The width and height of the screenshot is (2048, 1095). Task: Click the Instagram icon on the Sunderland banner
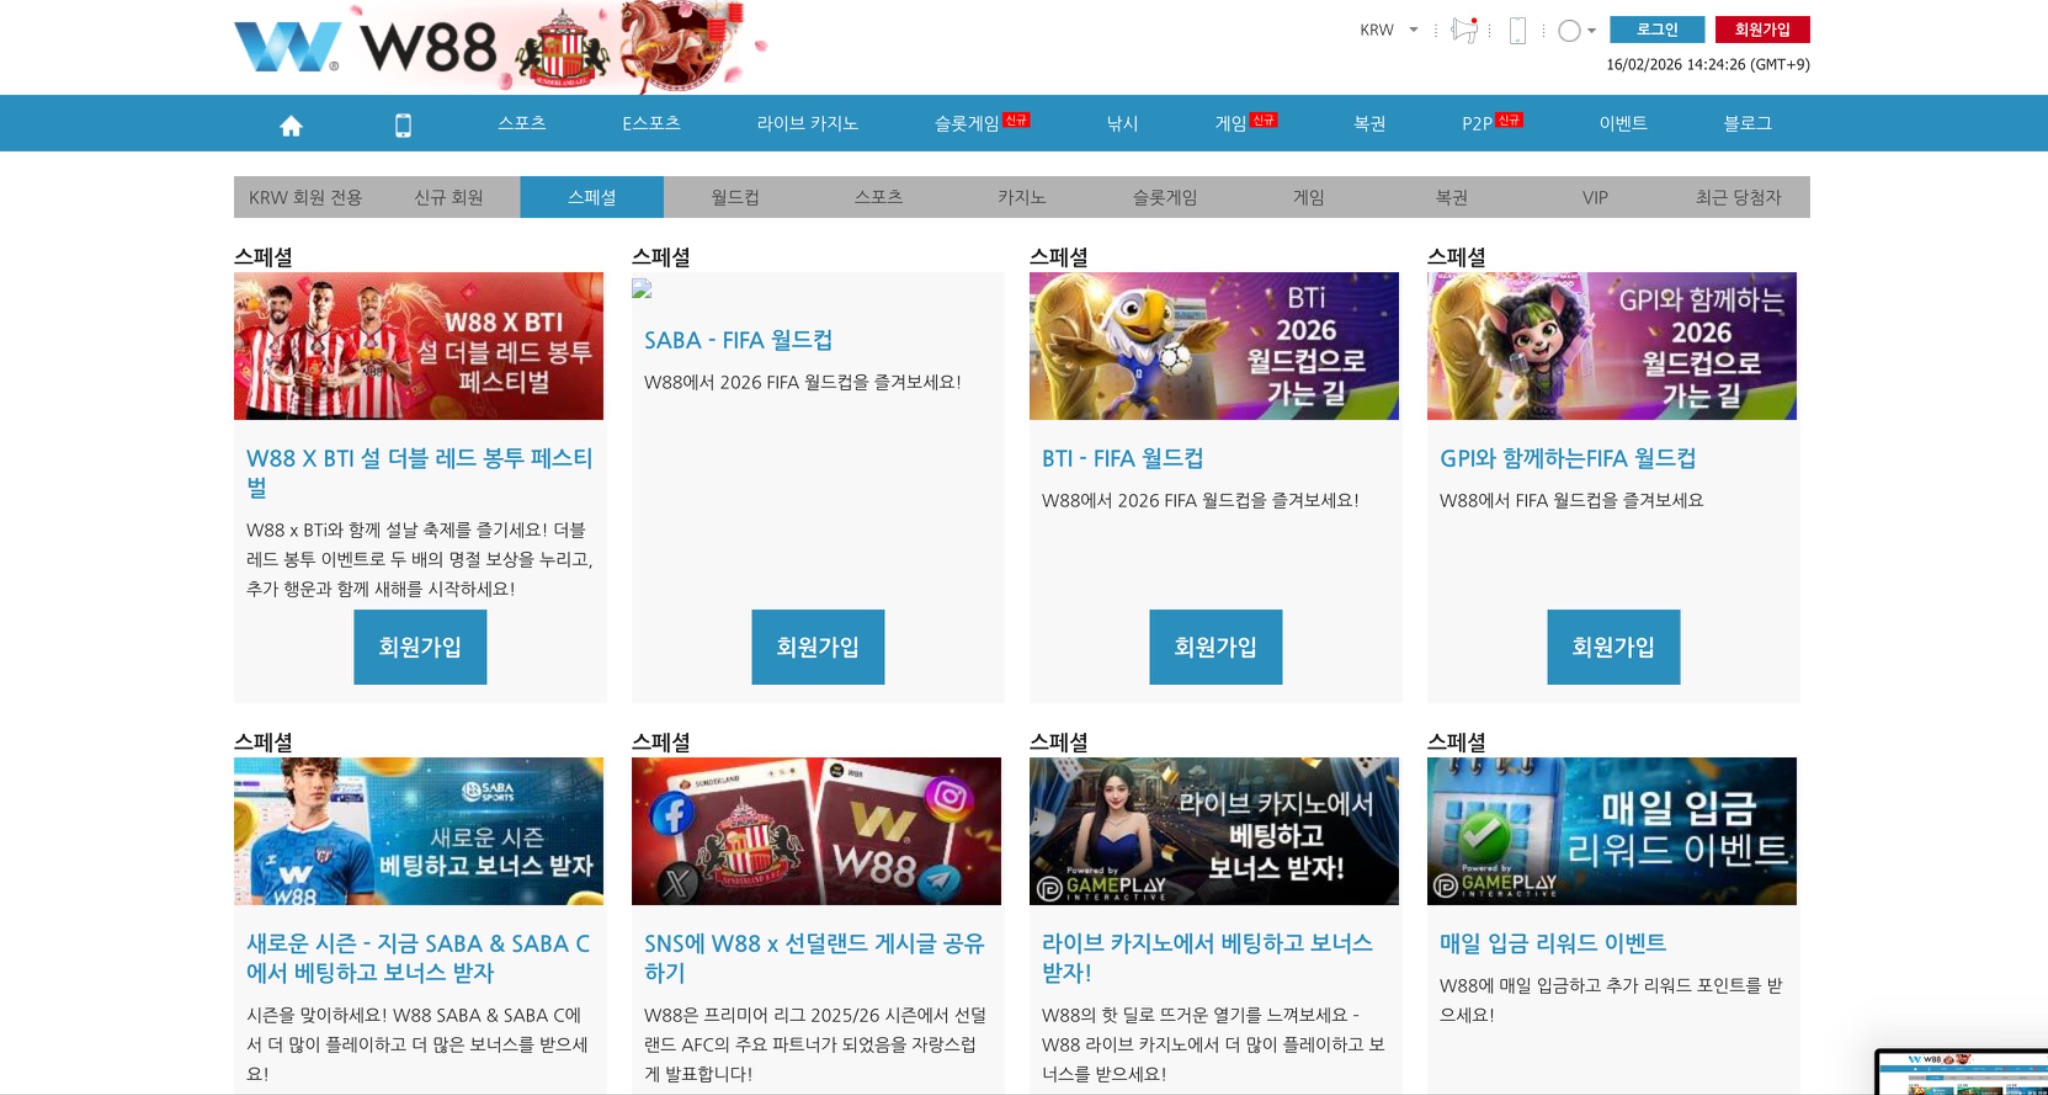948,797
